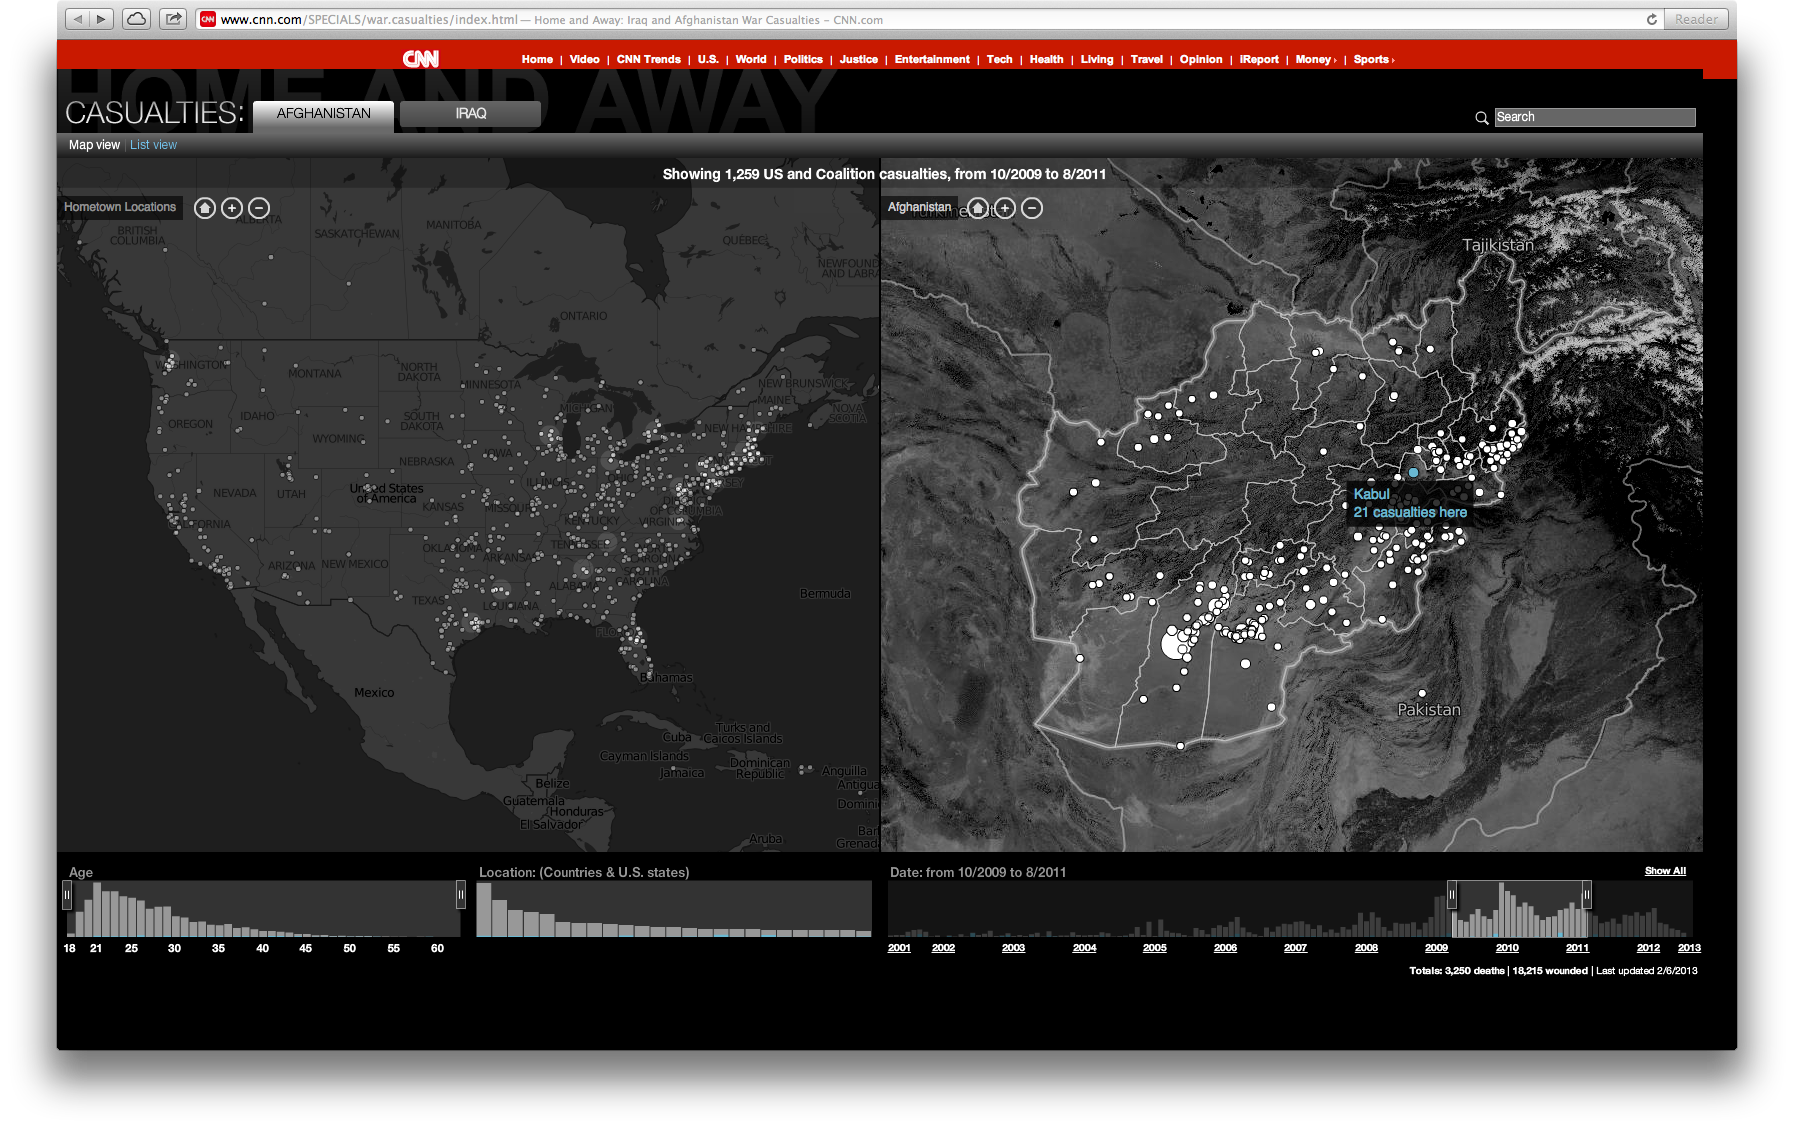The image size is (1794, 1129).
Task: Click the search magnifier icon
Action: coord(1481,118)
